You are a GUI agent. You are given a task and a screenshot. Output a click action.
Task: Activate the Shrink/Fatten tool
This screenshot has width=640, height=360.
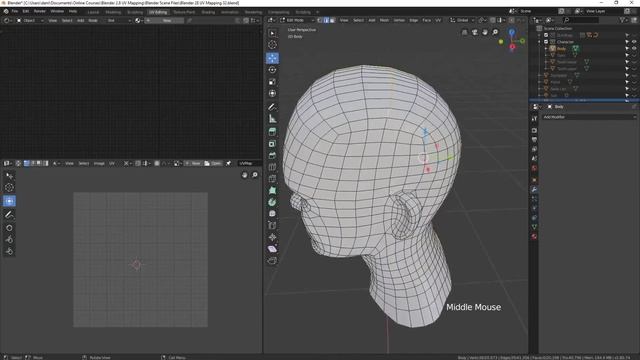tap(272, 238)
